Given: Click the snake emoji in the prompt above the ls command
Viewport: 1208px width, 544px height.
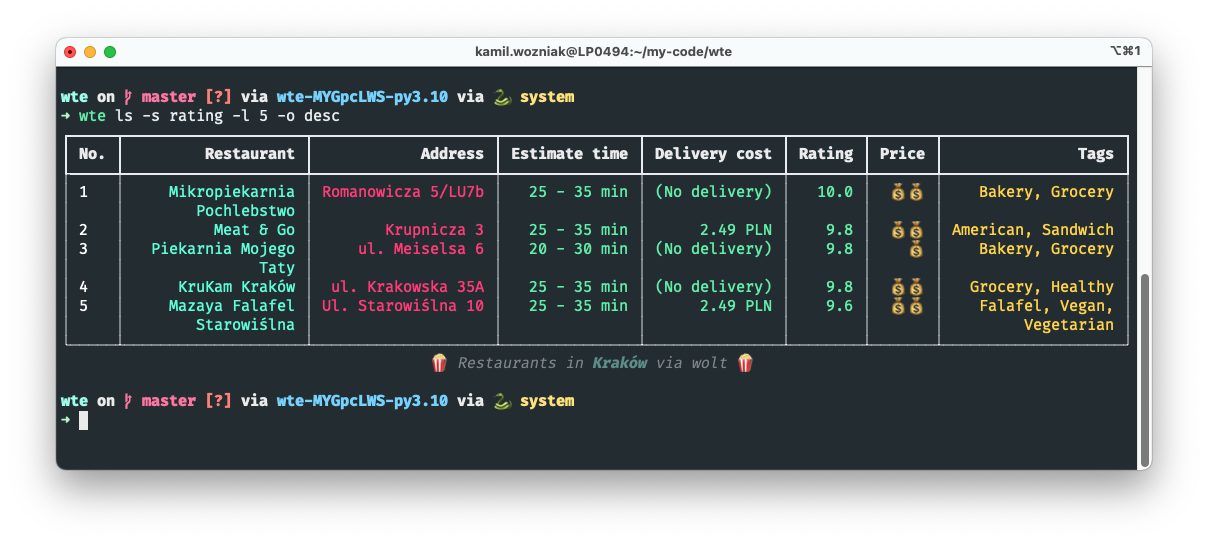Looking at the screenshot, I should coord(502,97).
